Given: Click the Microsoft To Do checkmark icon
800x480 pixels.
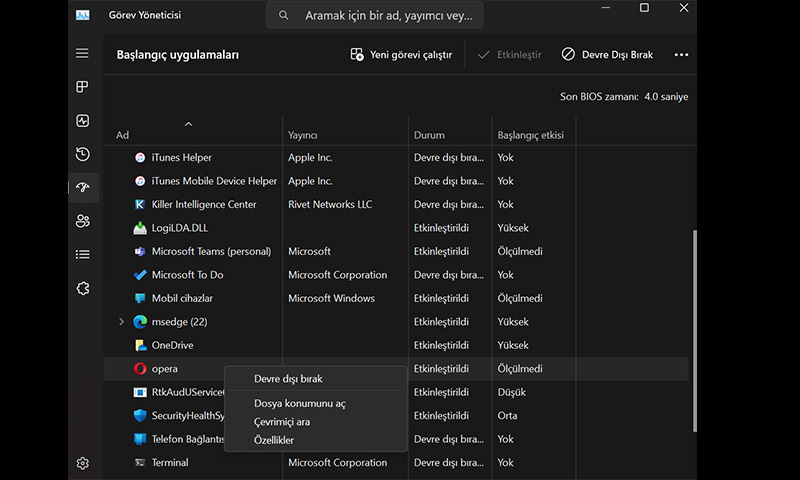Looking at the screenshot, I should coord(140,275).
